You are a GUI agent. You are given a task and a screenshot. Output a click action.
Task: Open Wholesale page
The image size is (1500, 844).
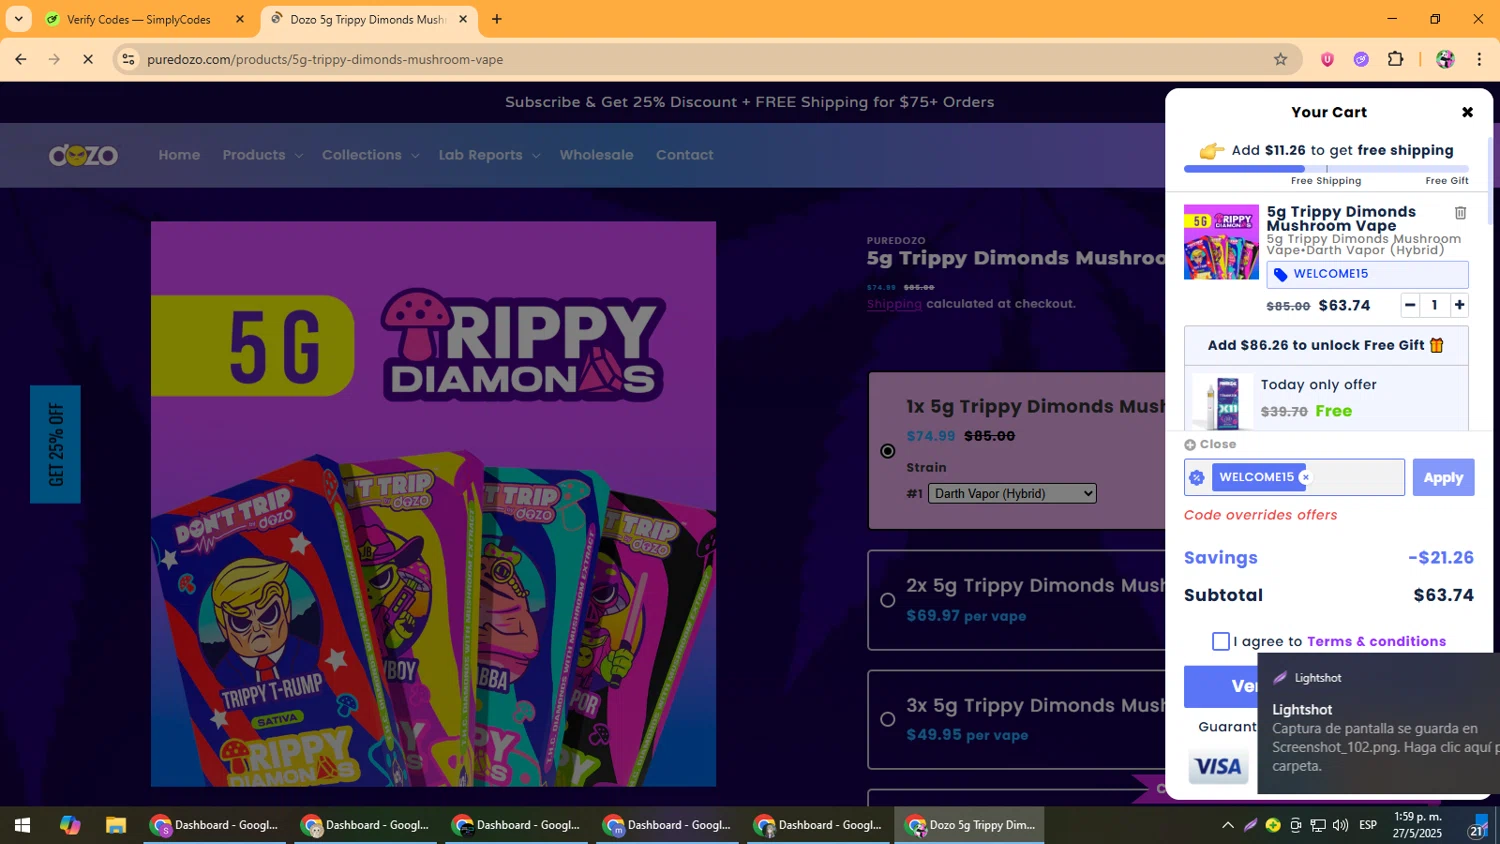pyautogui.click(x=596, y=155)
